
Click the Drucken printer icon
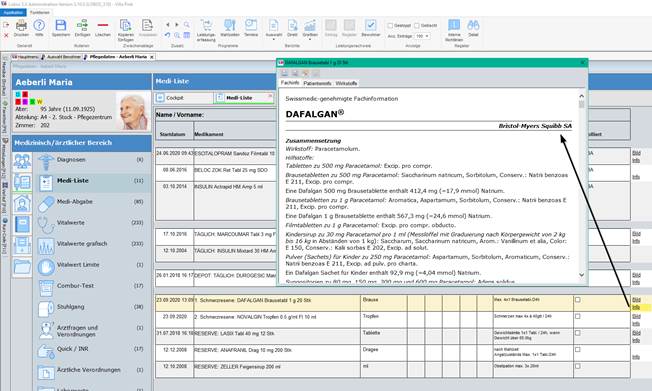[x=21, y=25]
